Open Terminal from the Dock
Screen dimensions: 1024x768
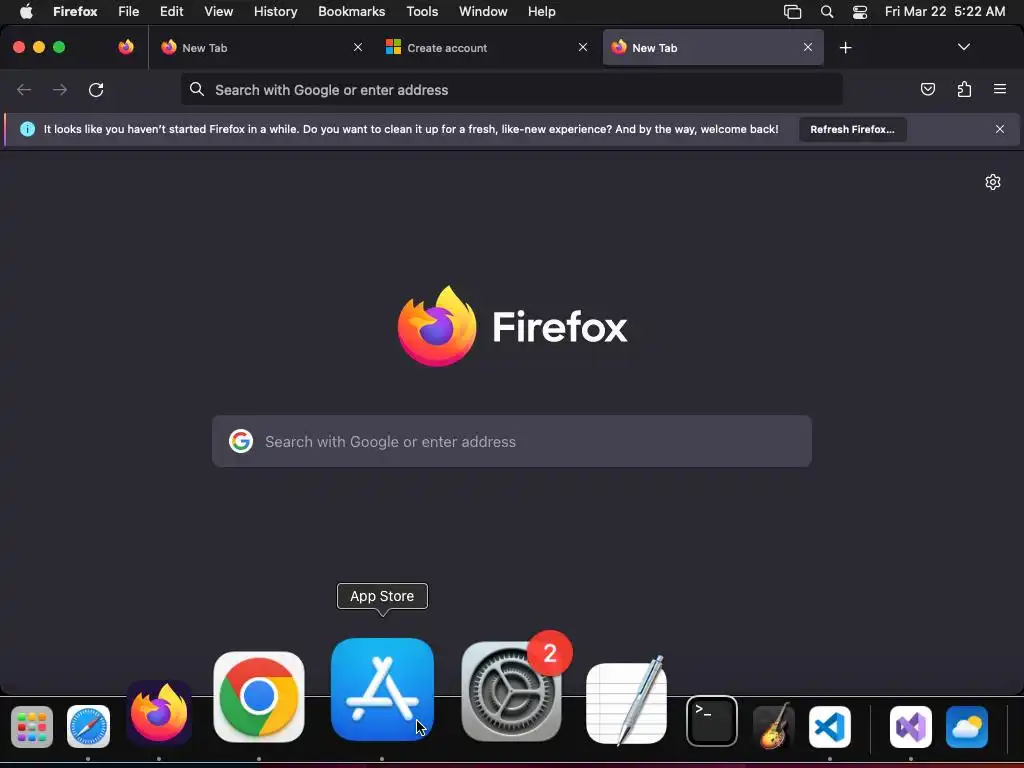coord(712,721)
